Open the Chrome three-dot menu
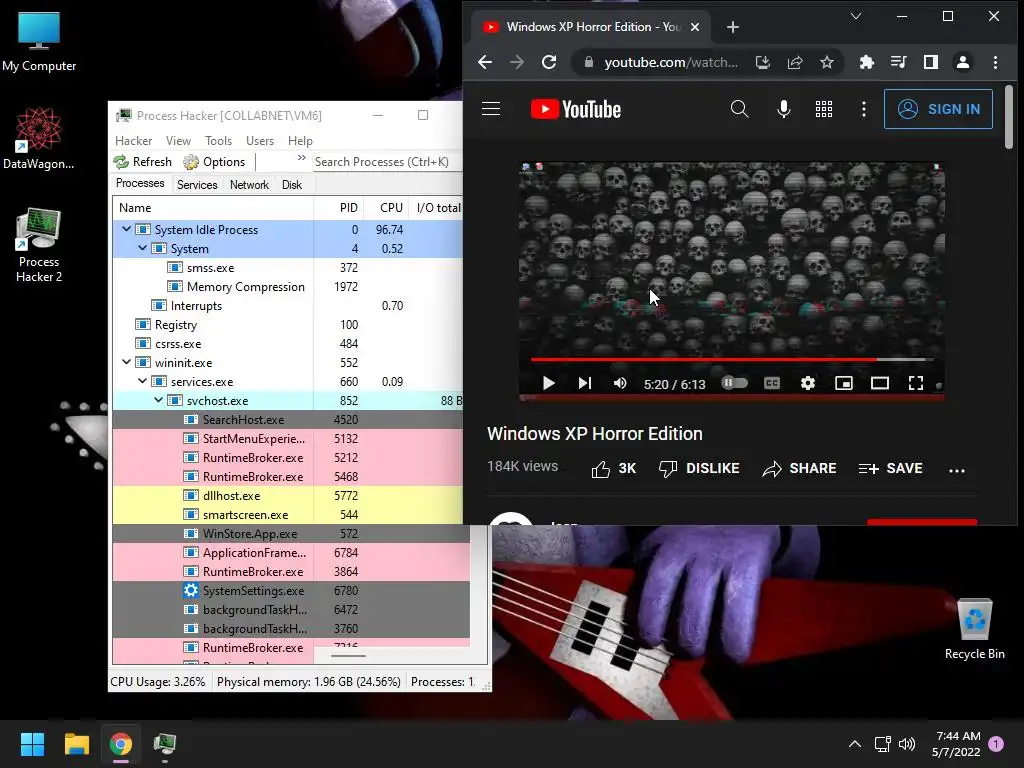Image resolution: width=1024 pixels, height=768 pixels. click(x=995, y=62)
